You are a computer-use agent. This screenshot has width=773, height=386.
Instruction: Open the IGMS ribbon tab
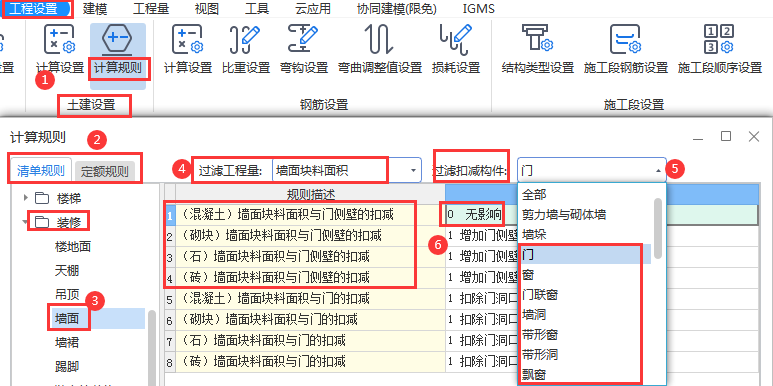pos(479,8)
